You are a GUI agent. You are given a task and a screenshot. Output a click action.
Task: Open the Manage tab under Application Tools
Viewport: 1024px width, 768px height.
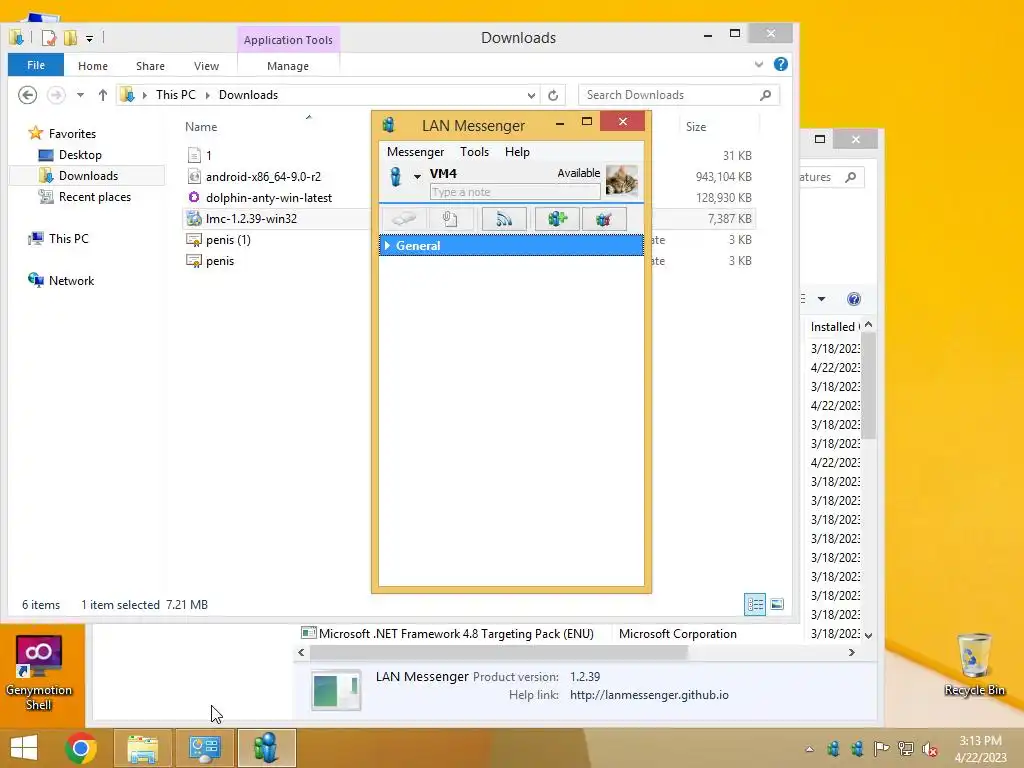point(287,66)
